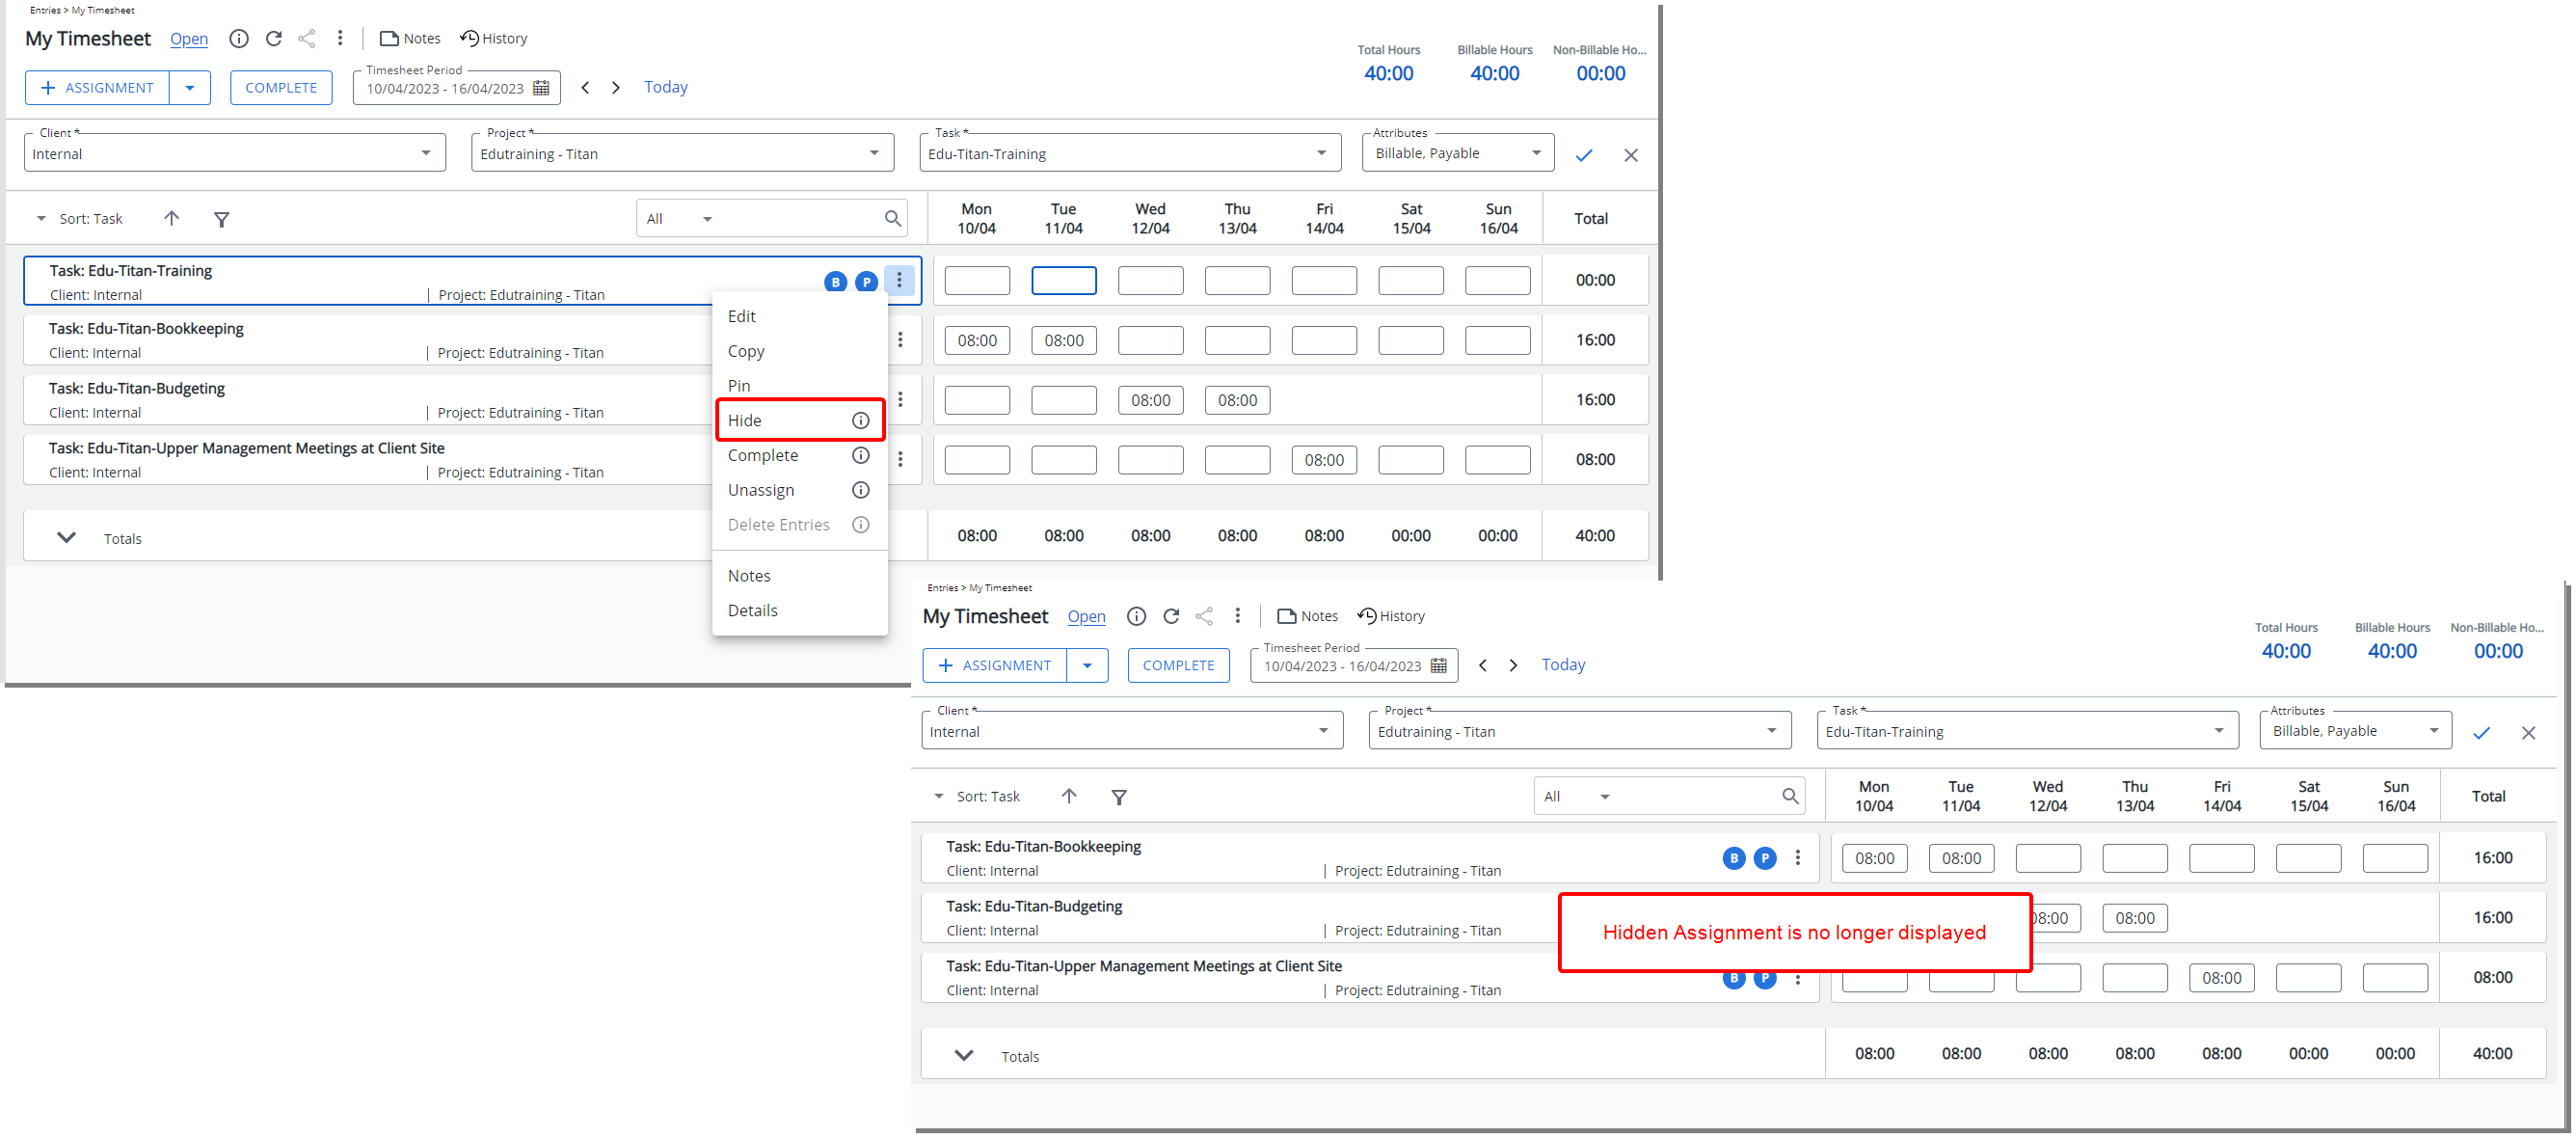Open kebab menu on Edu-Titan-Training row

[x=899, y=281]
